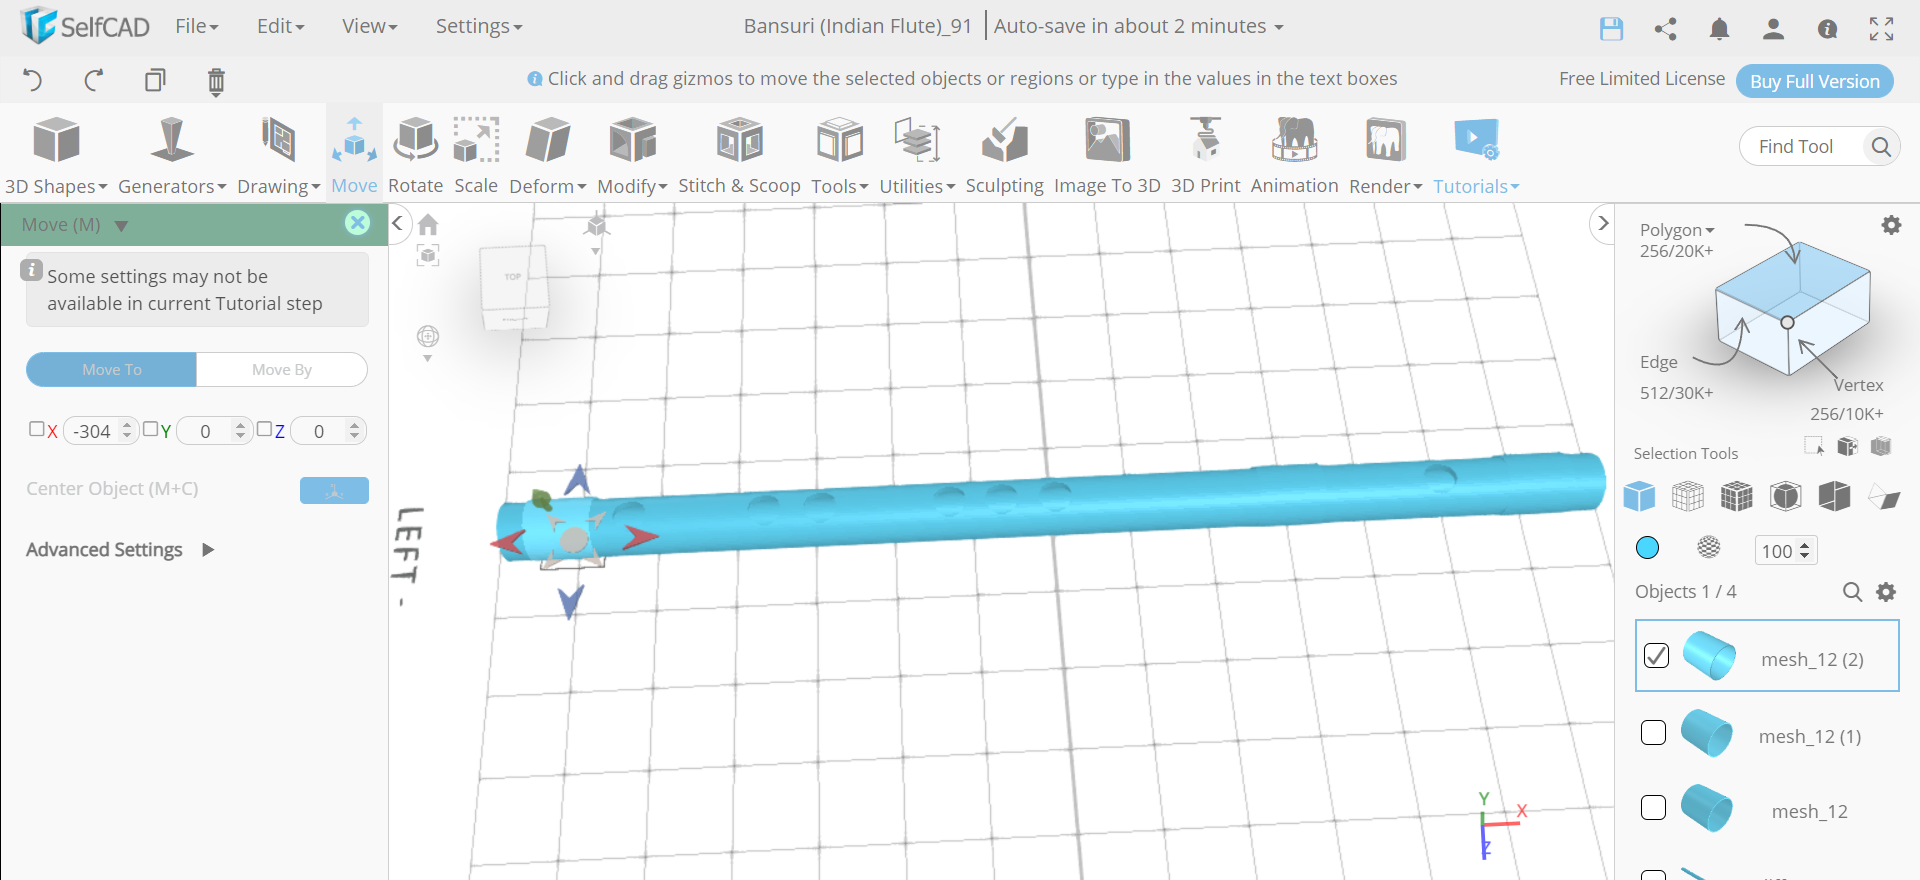Click the Undo arrow icon

click(x=33, y=80)
